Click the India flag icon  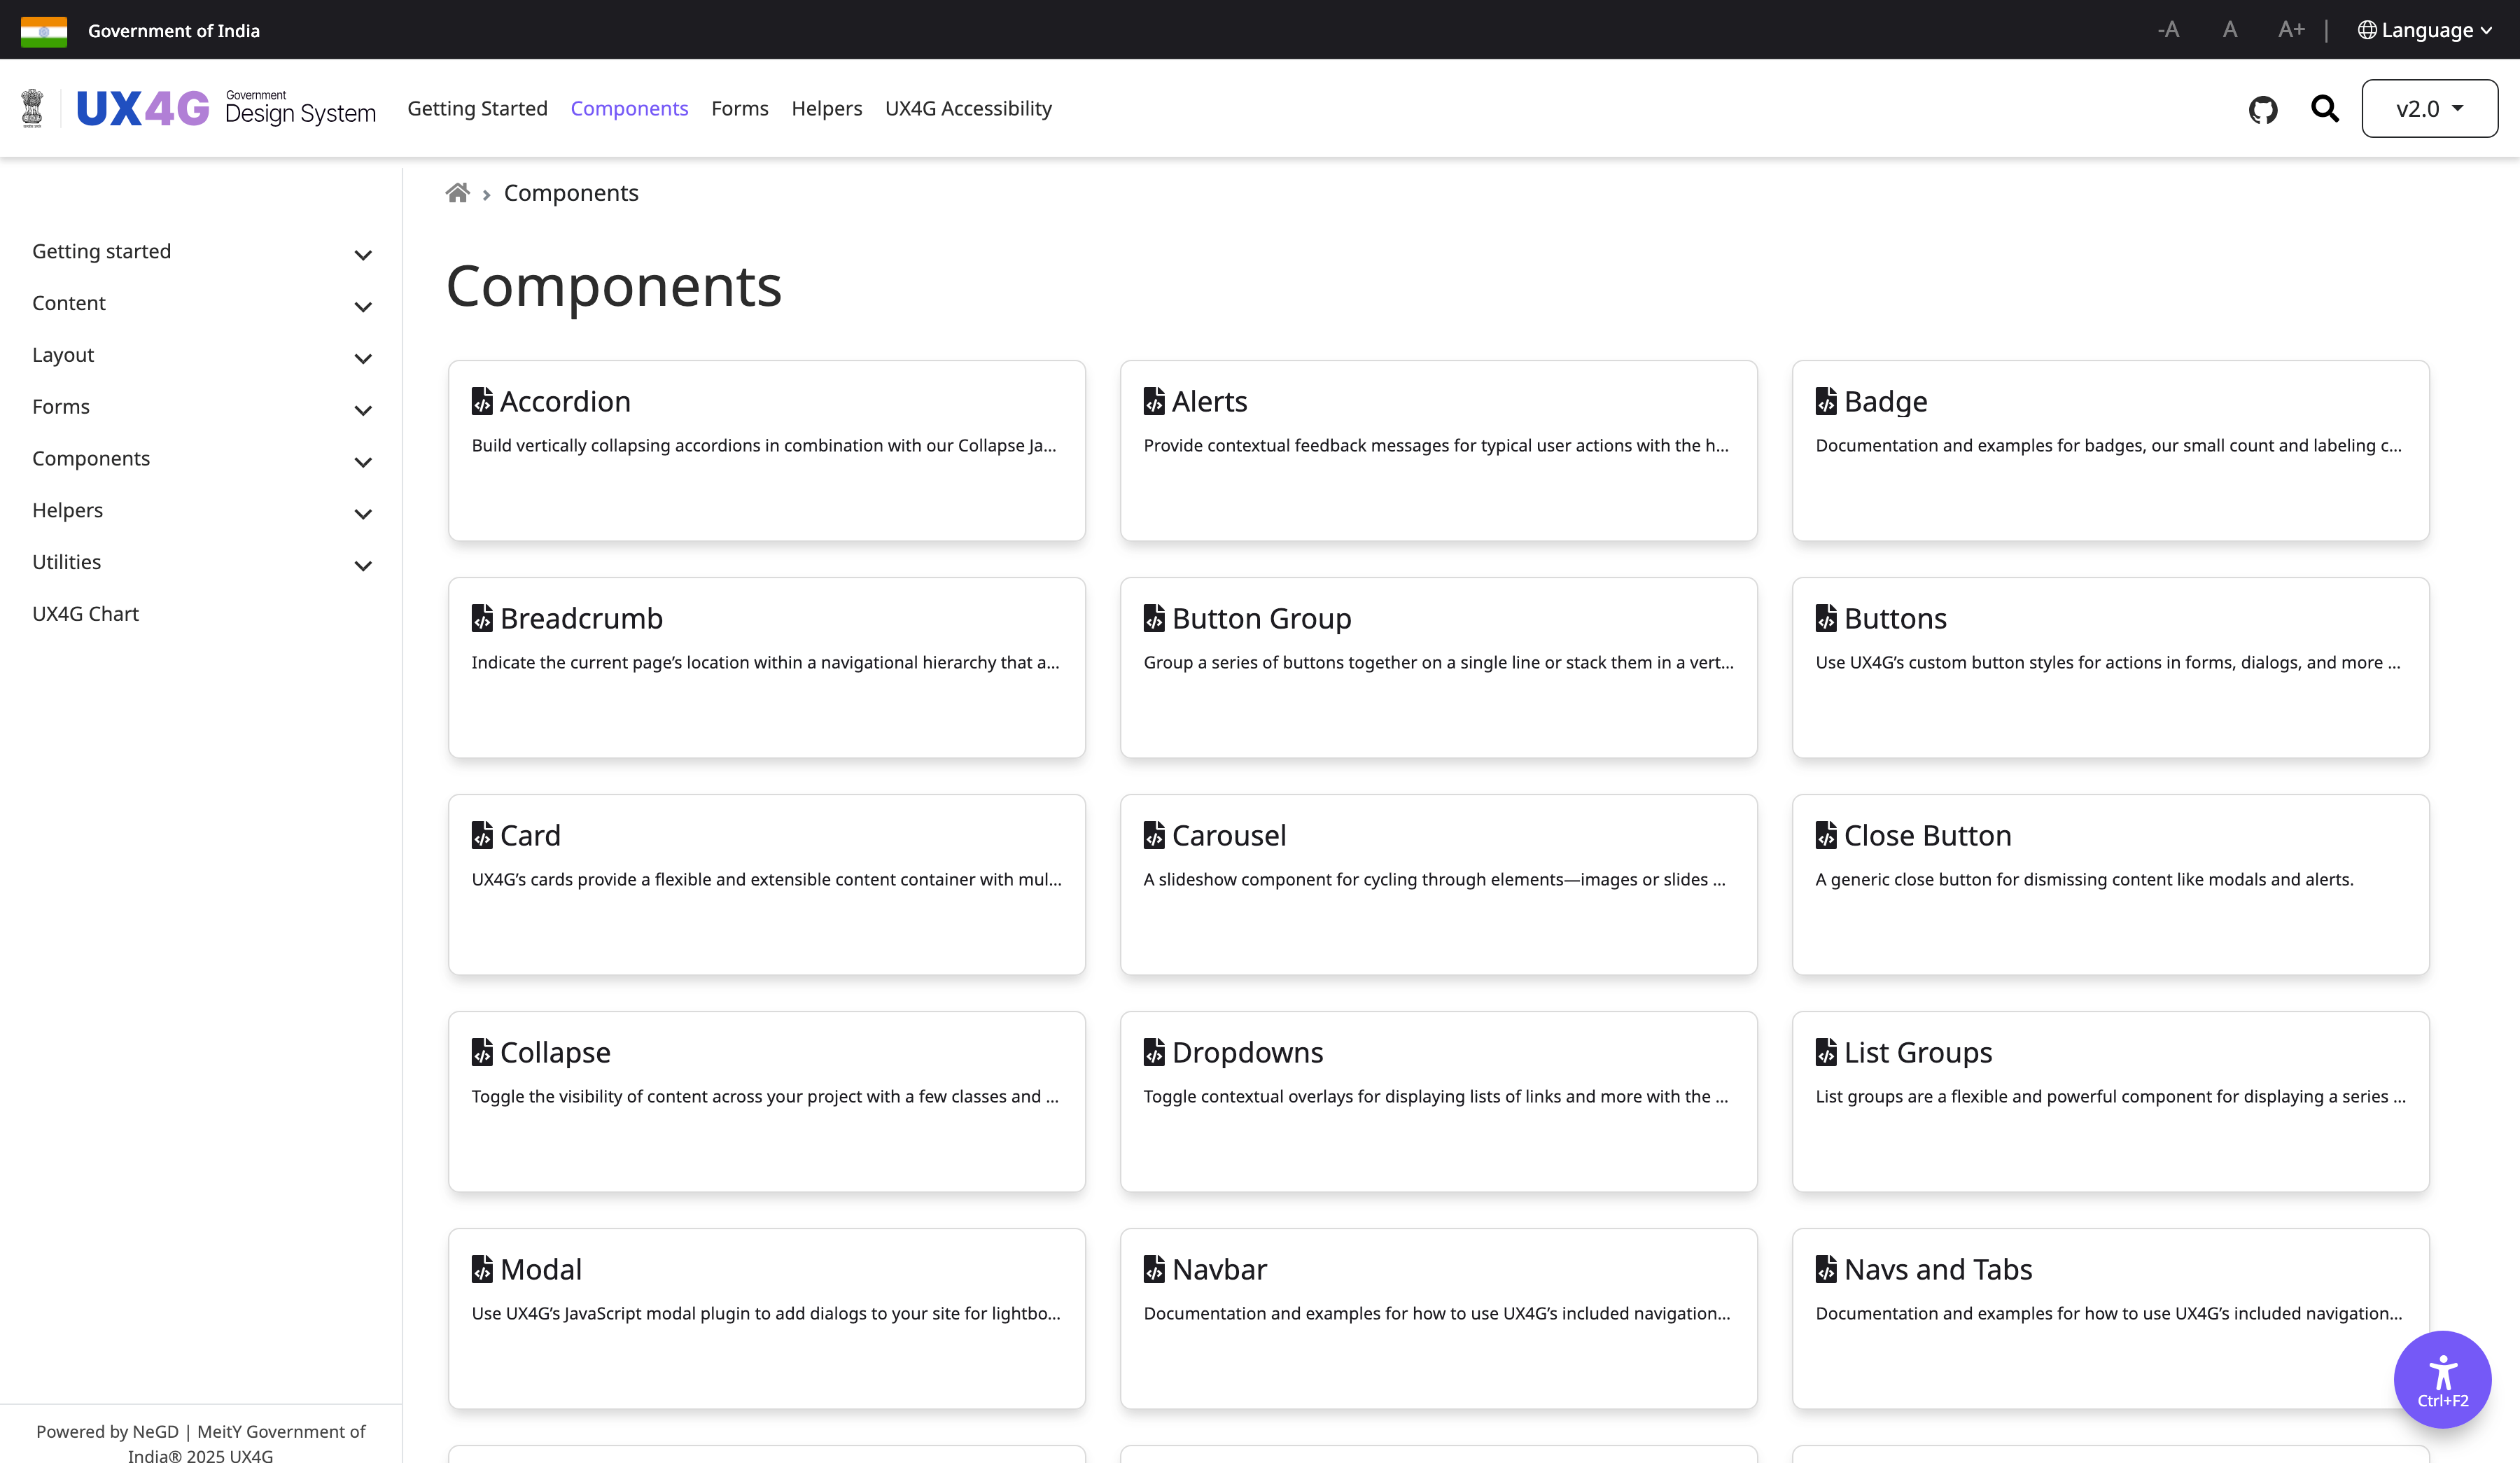click(x=44, y=31)
